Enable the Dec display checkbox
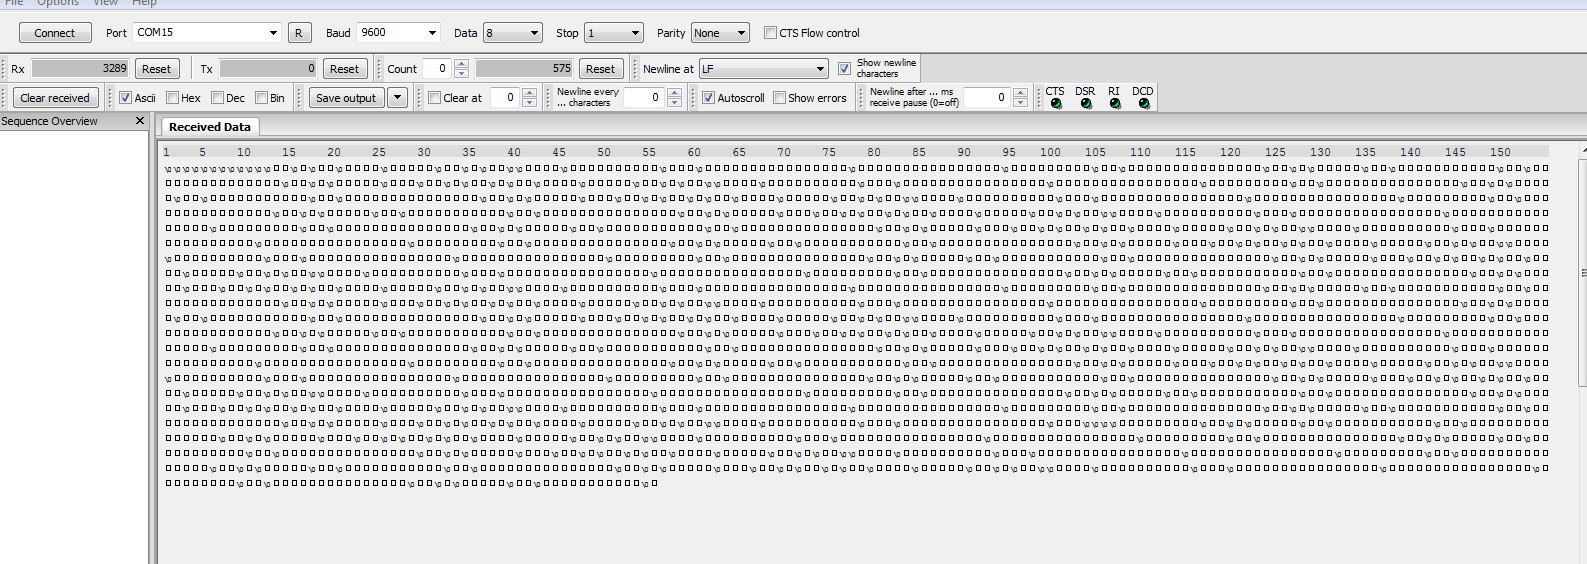 [217, 98]
